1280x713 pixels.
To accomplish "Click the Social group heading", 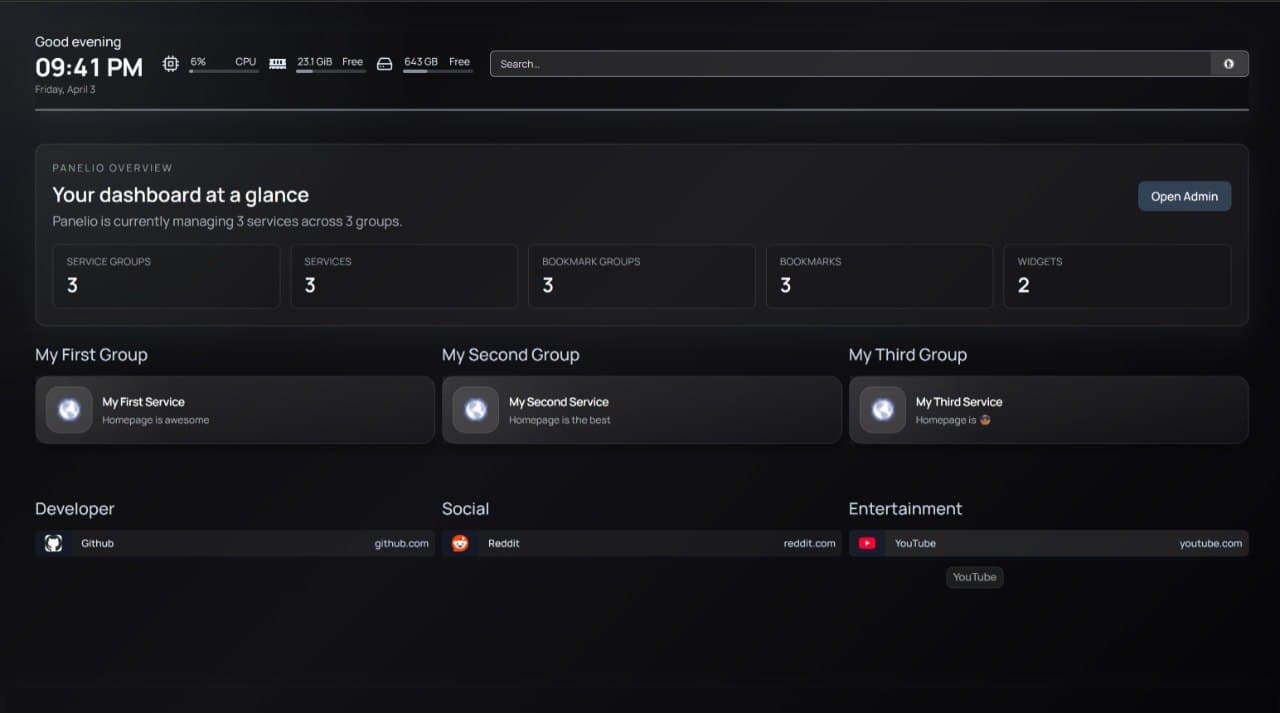I will [x=465, y=508].
